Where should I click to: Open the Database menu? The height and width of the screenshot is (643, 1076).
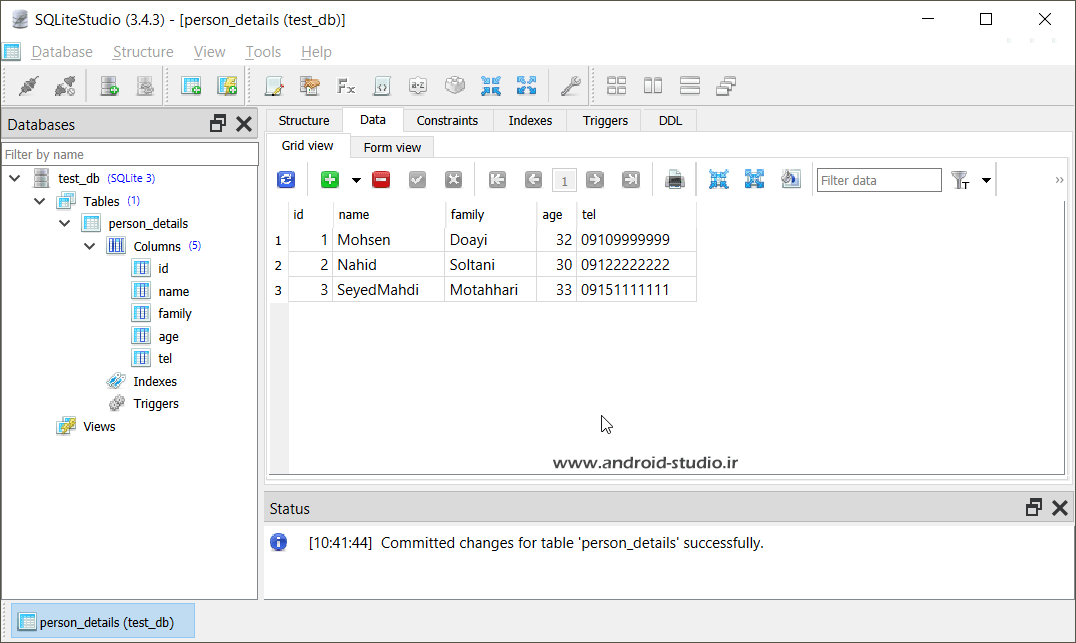(62, 52)
